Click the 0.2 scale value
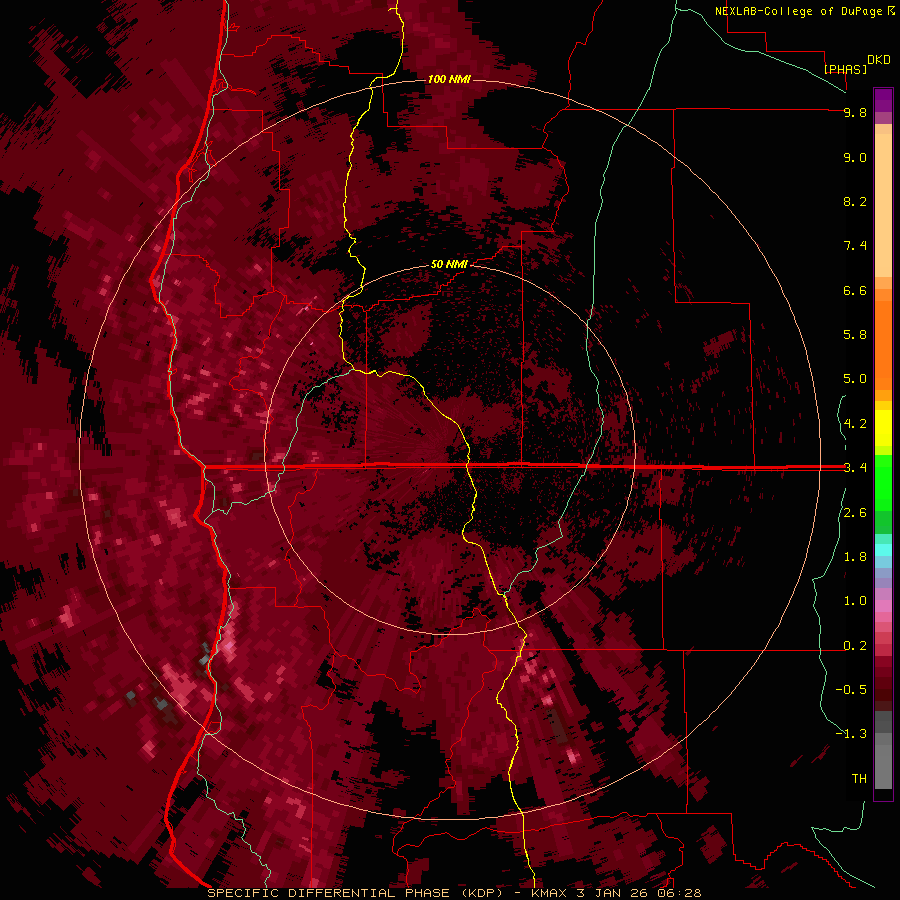The image size is (900, 900). [x=855, y=646]
